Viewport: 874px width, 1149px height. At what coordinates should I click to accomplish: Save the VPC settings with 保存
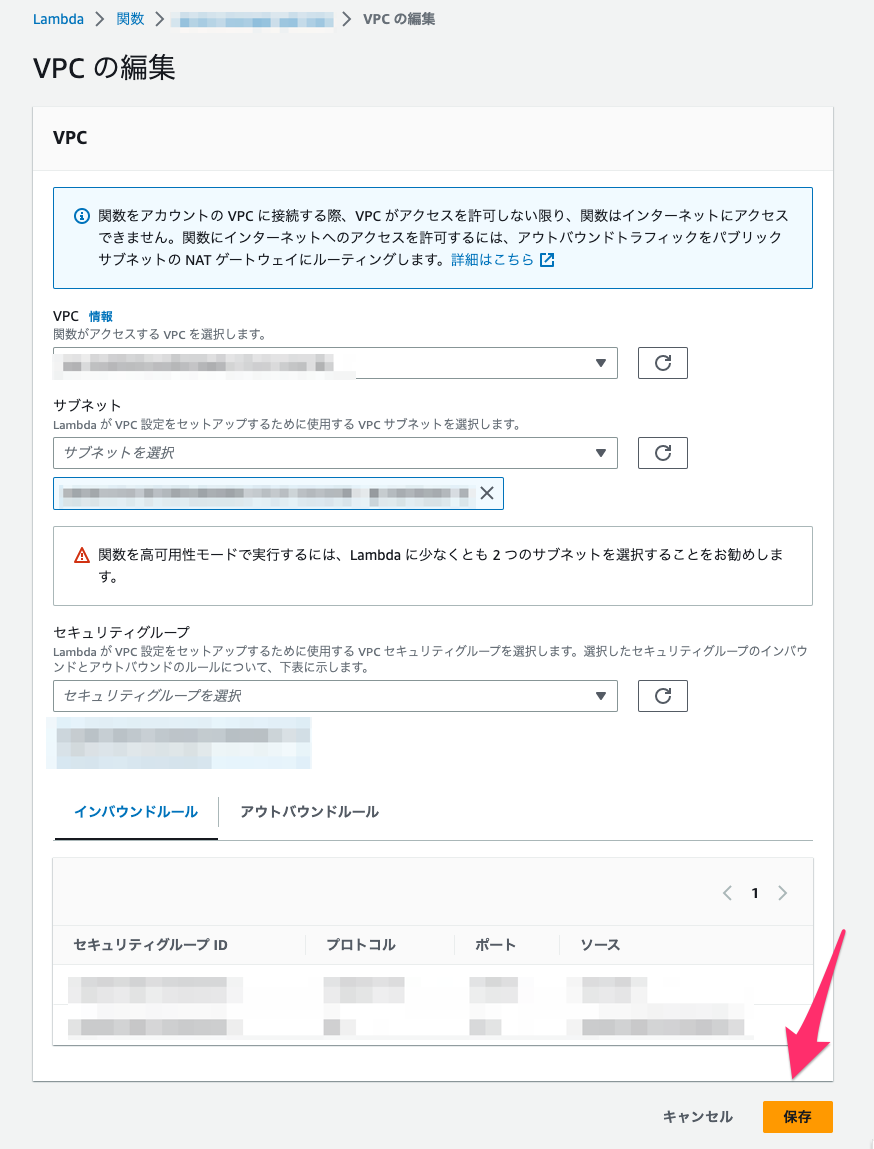(797, 1117)
